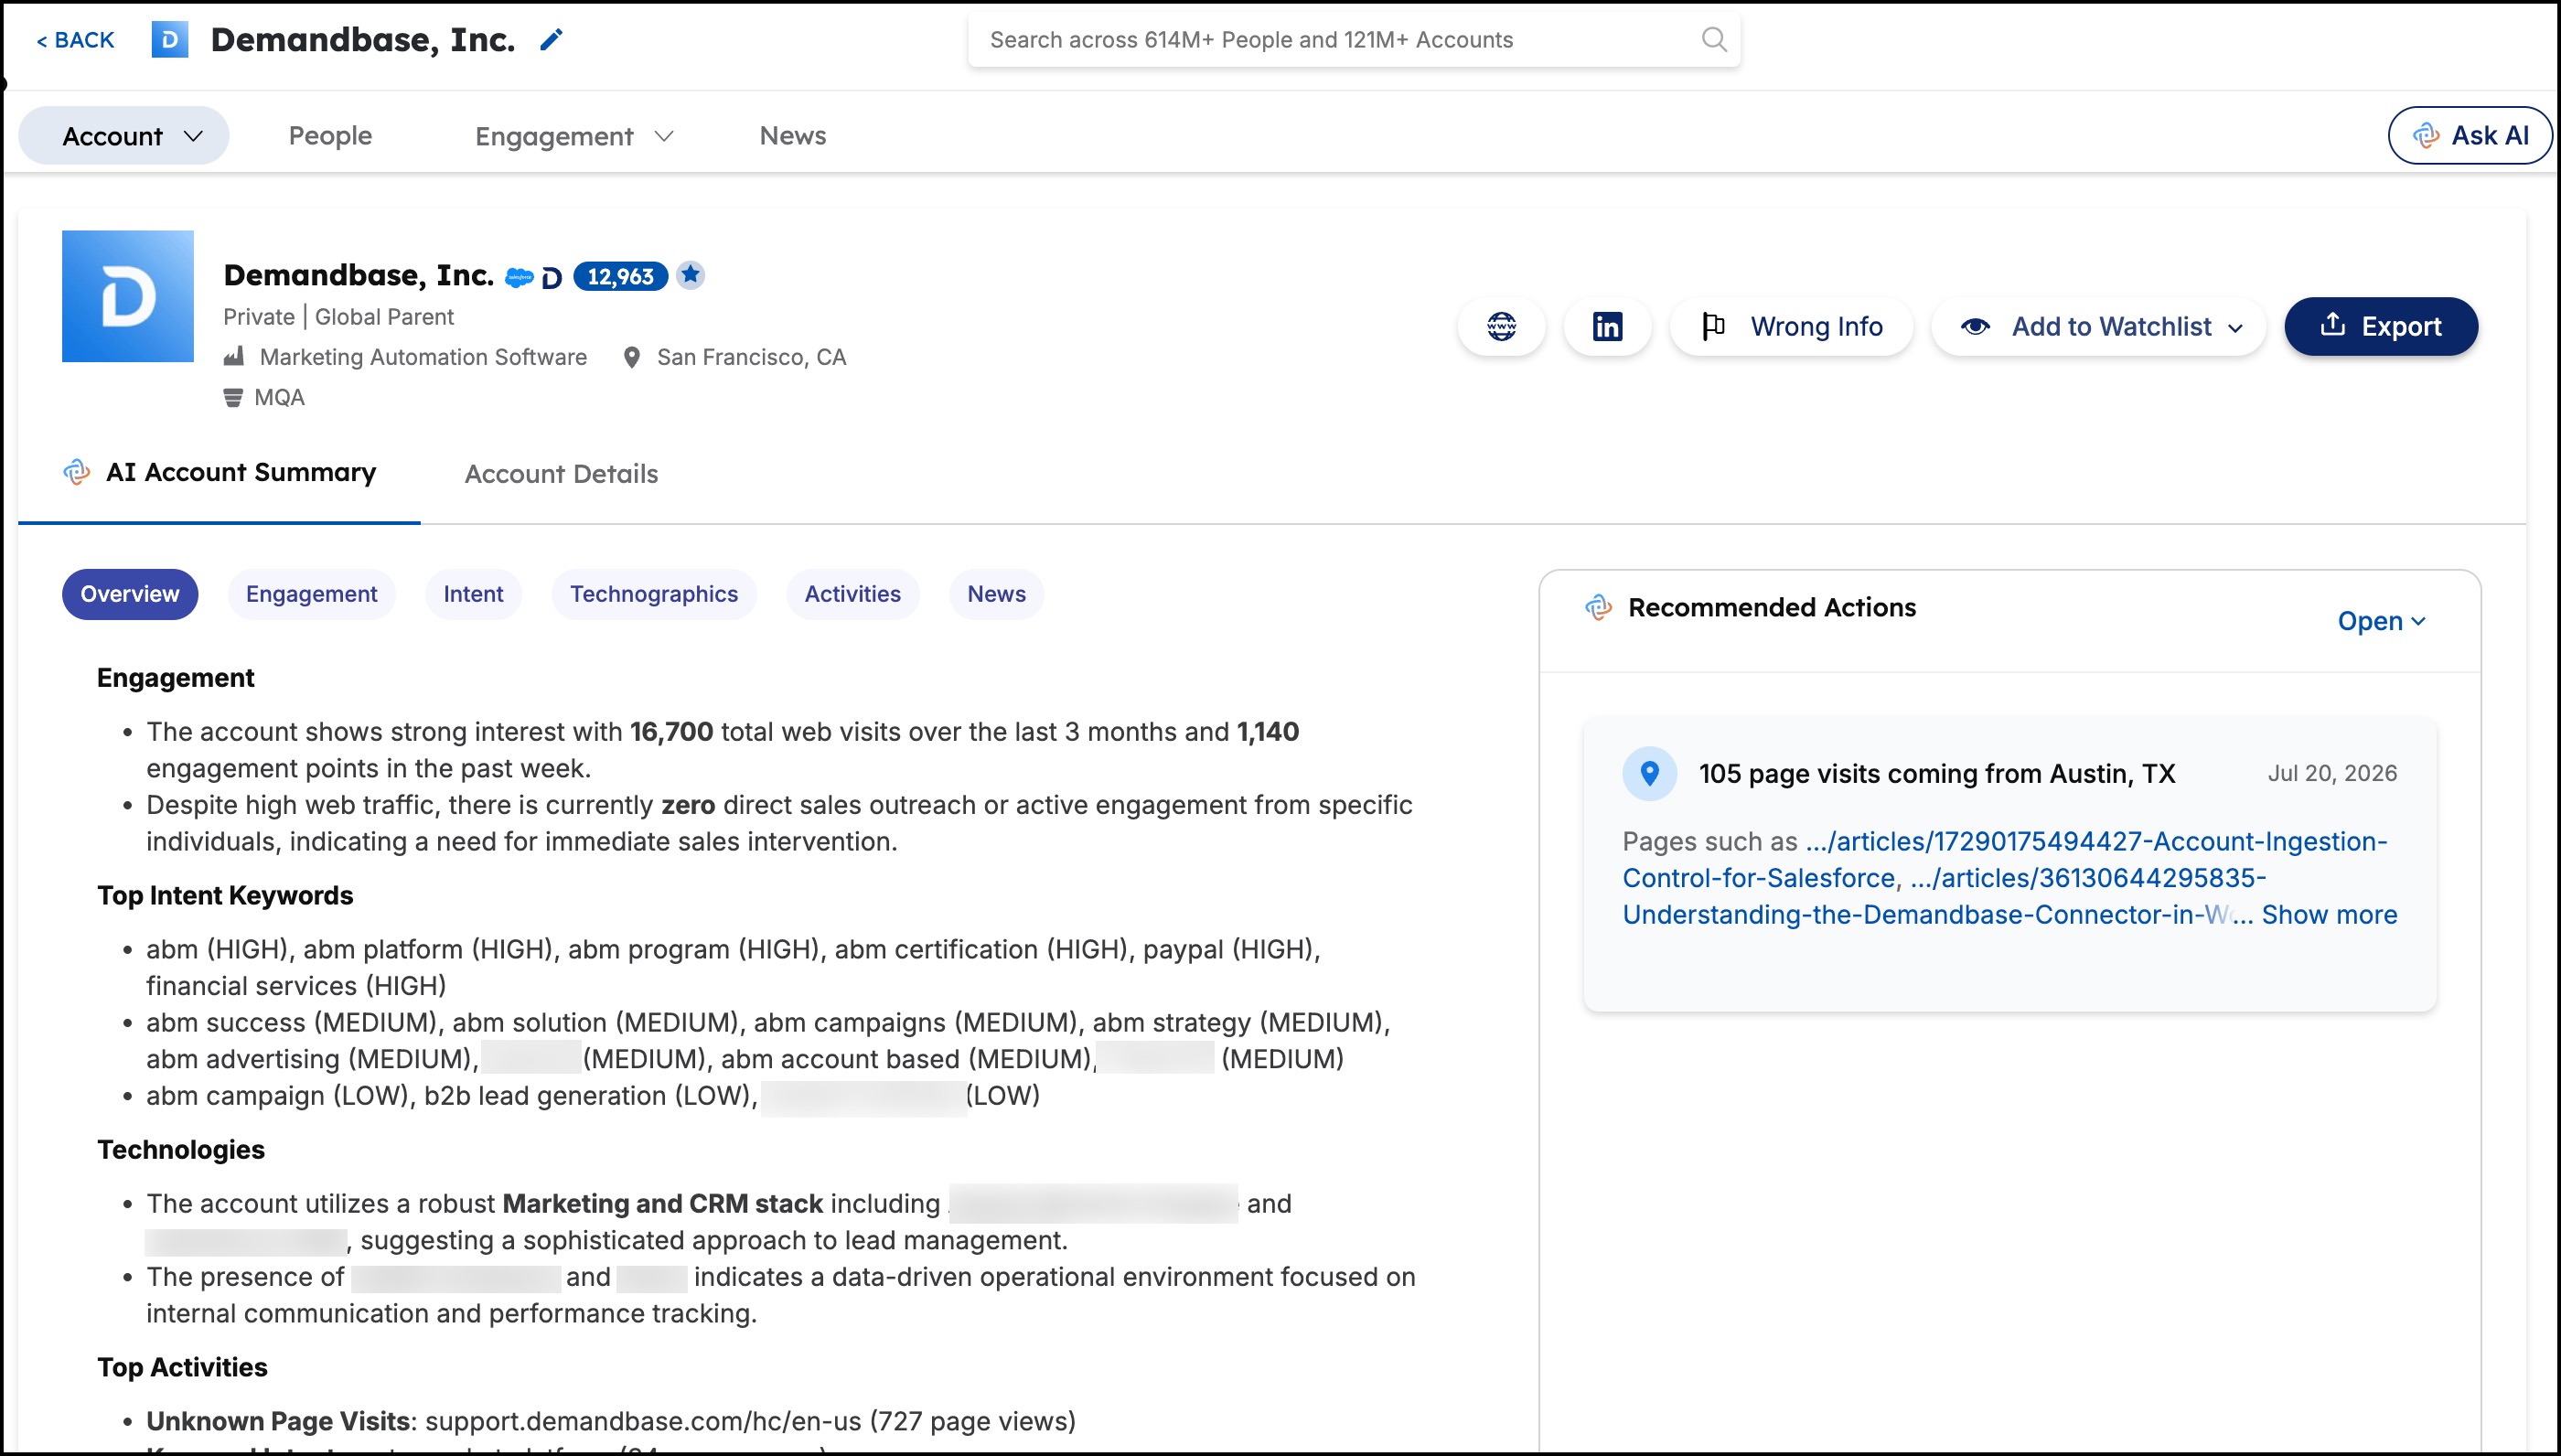Select the Technographics filter pill

click(654, 594)
